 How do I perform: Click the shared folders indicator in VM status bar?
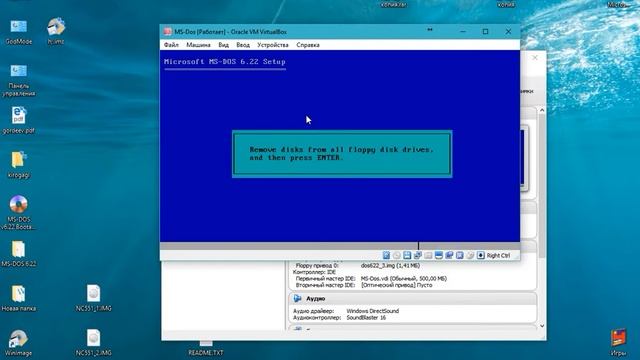tap(439, 255)
